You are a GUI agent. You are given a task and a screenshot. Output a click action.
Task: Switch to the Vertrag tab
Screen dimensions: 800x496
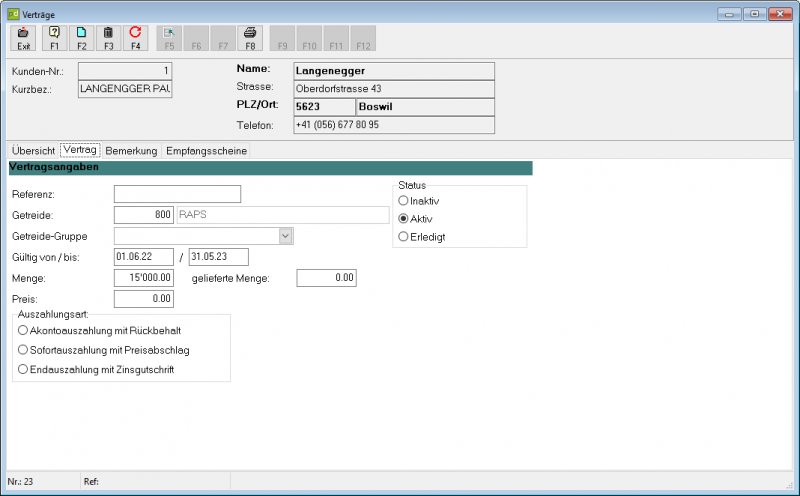pos(80,150)
